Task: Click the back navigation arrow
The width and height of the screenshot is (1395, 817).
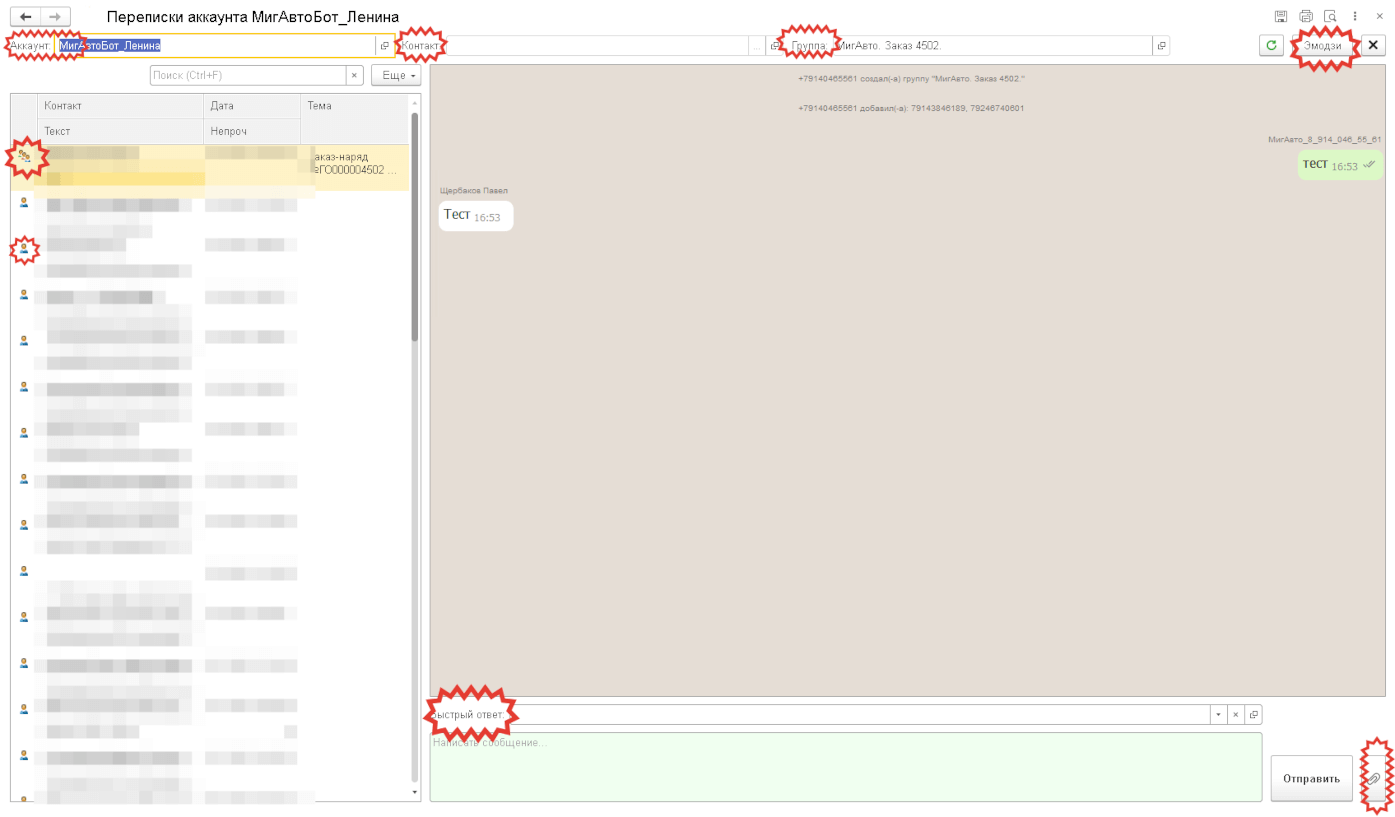Action: click(25, 17)
